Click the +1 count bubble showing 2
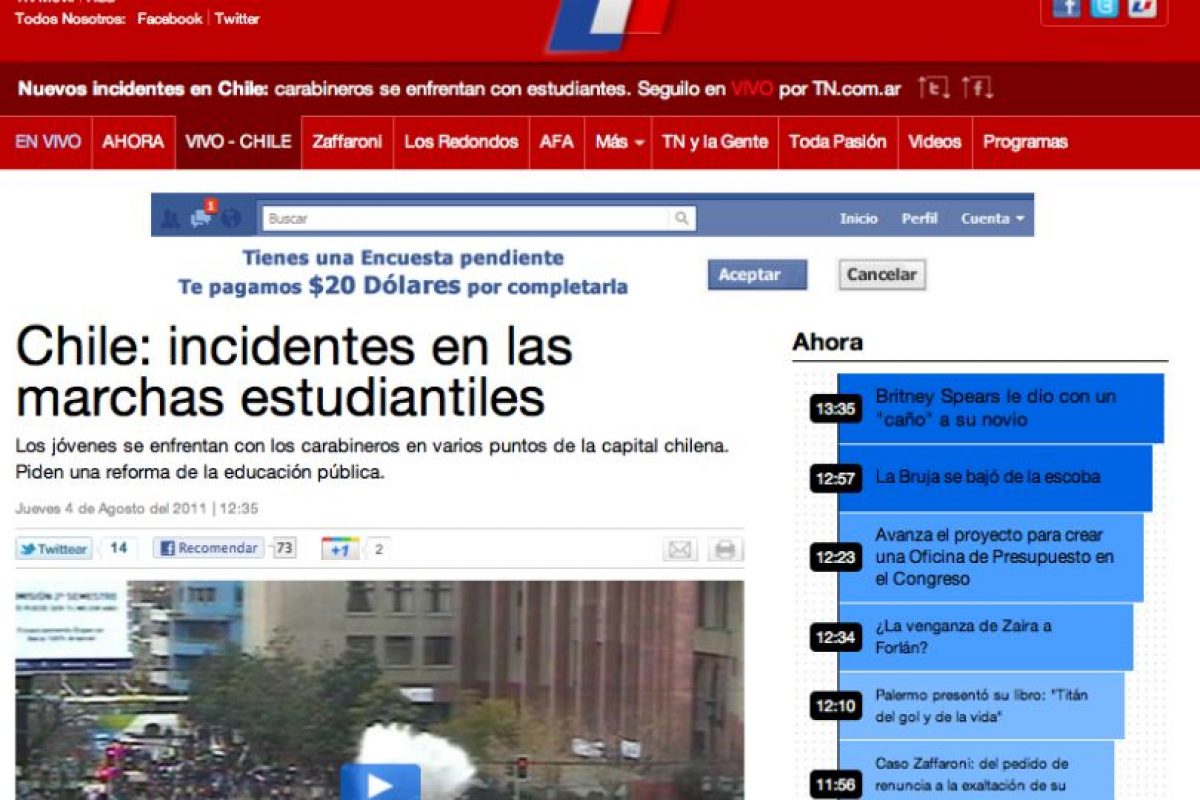 pyautogui.click(x=378, y=549)
